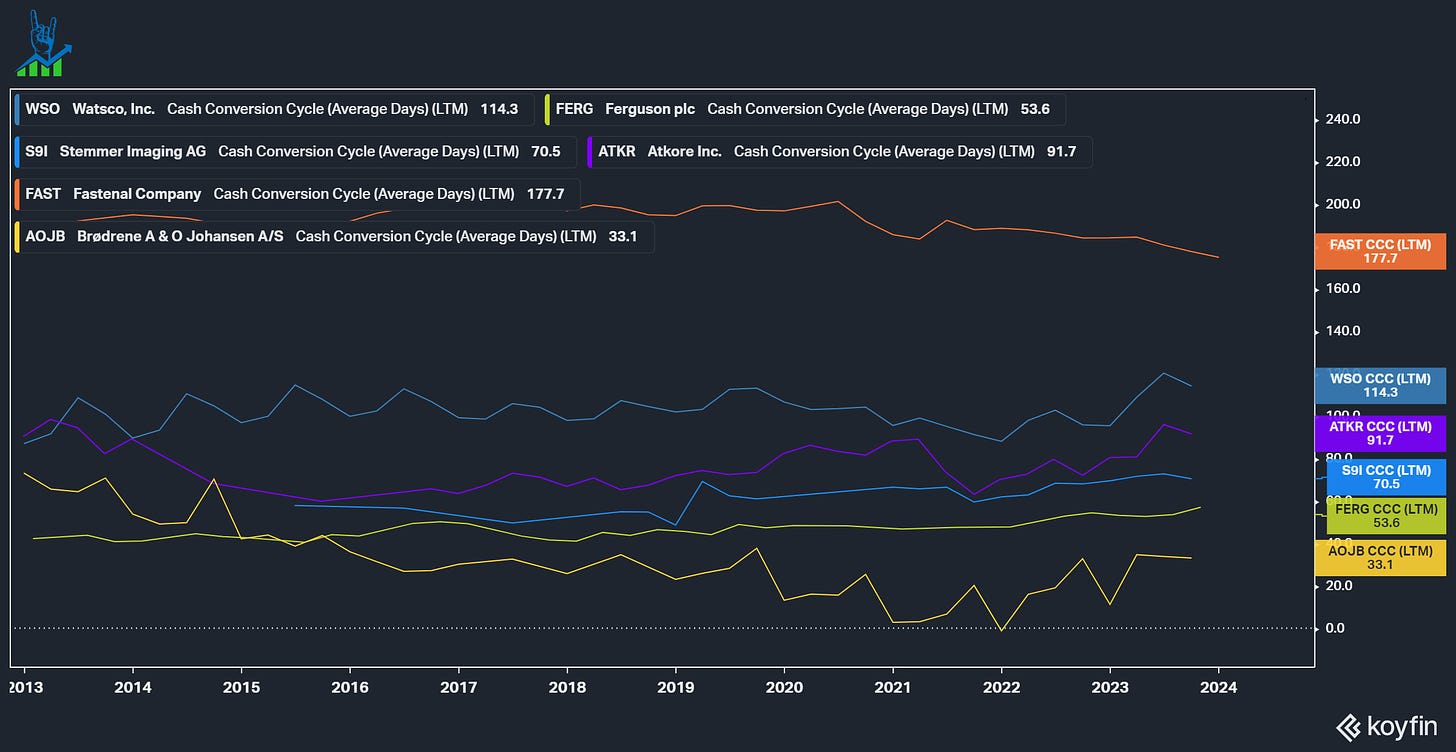The height and width of the screenshot is (752, 1456).
Task: Select the S9I Stemmer Imaging AG legend entry
Action: pos(296,152)
